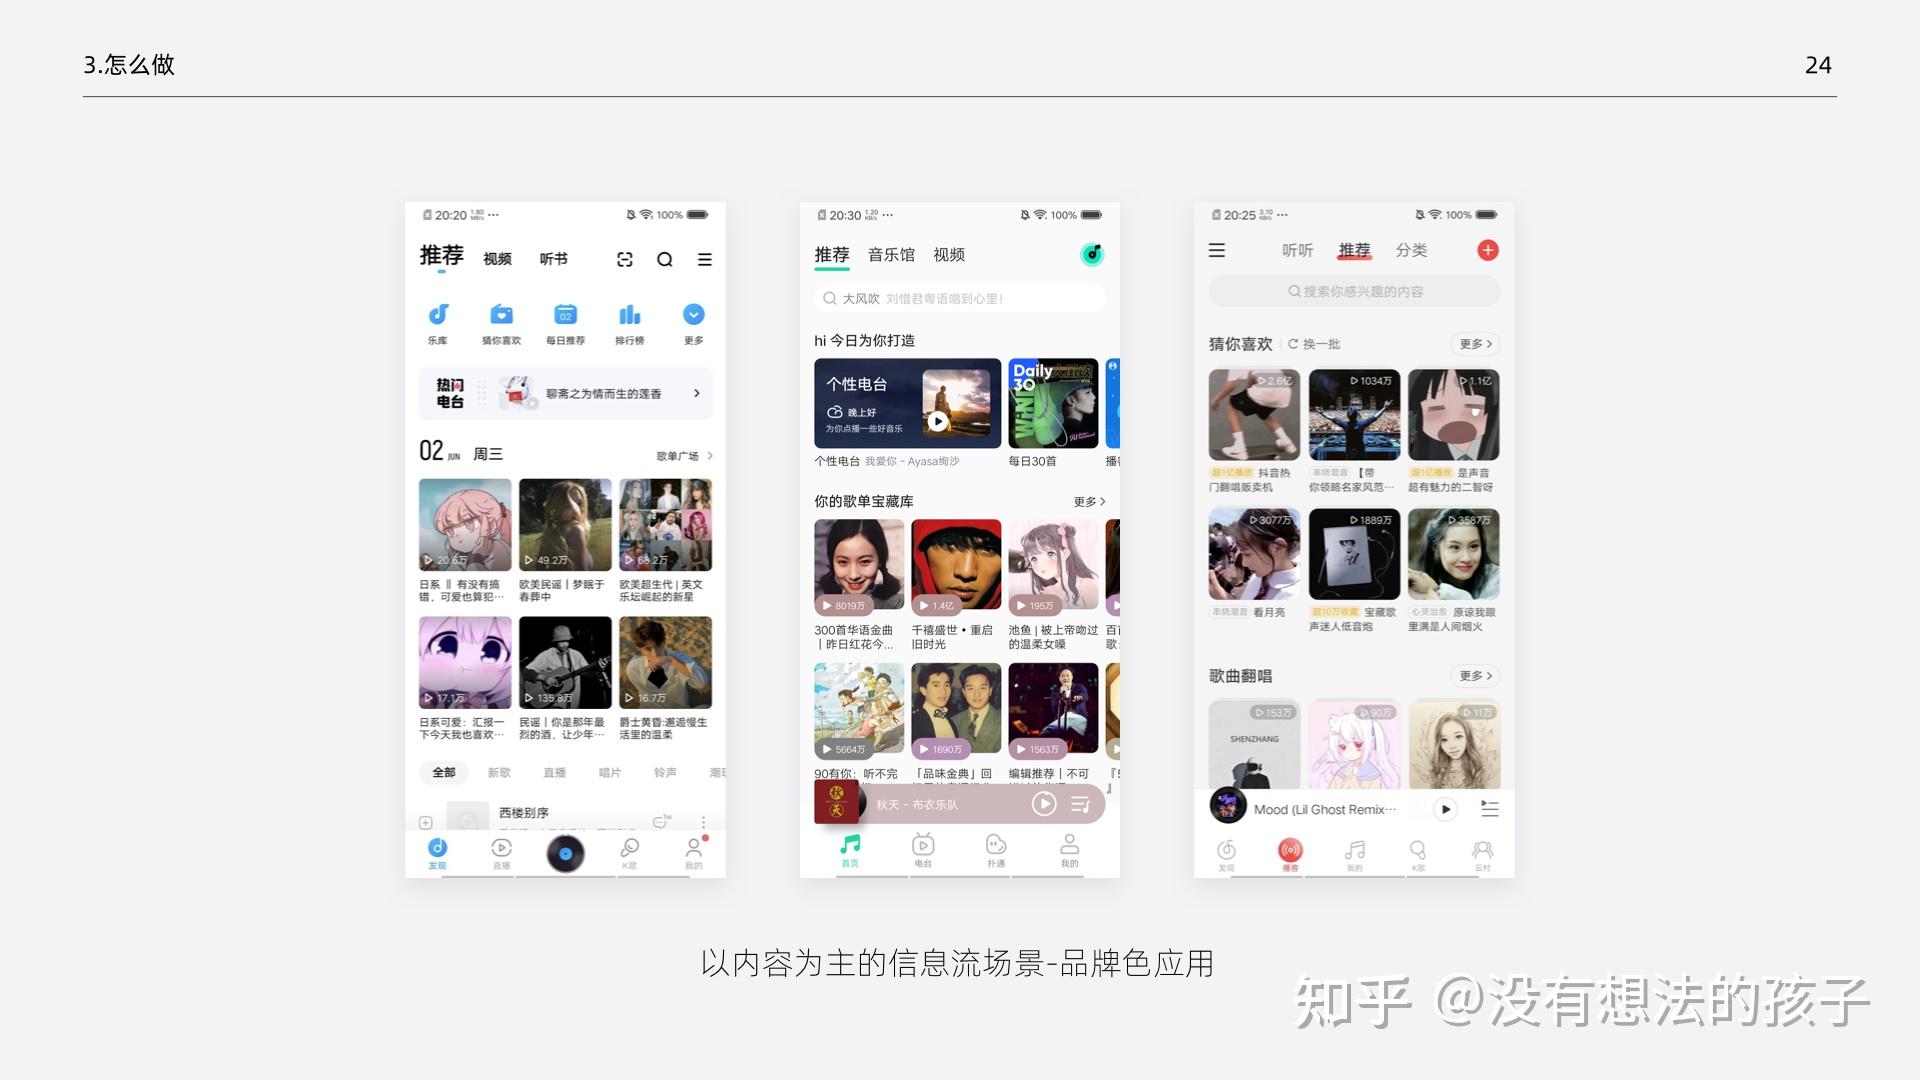Open more options for 西楼别序
Image resolution: width=1920 pixels, height=1080 pixels.
[704, 822]
